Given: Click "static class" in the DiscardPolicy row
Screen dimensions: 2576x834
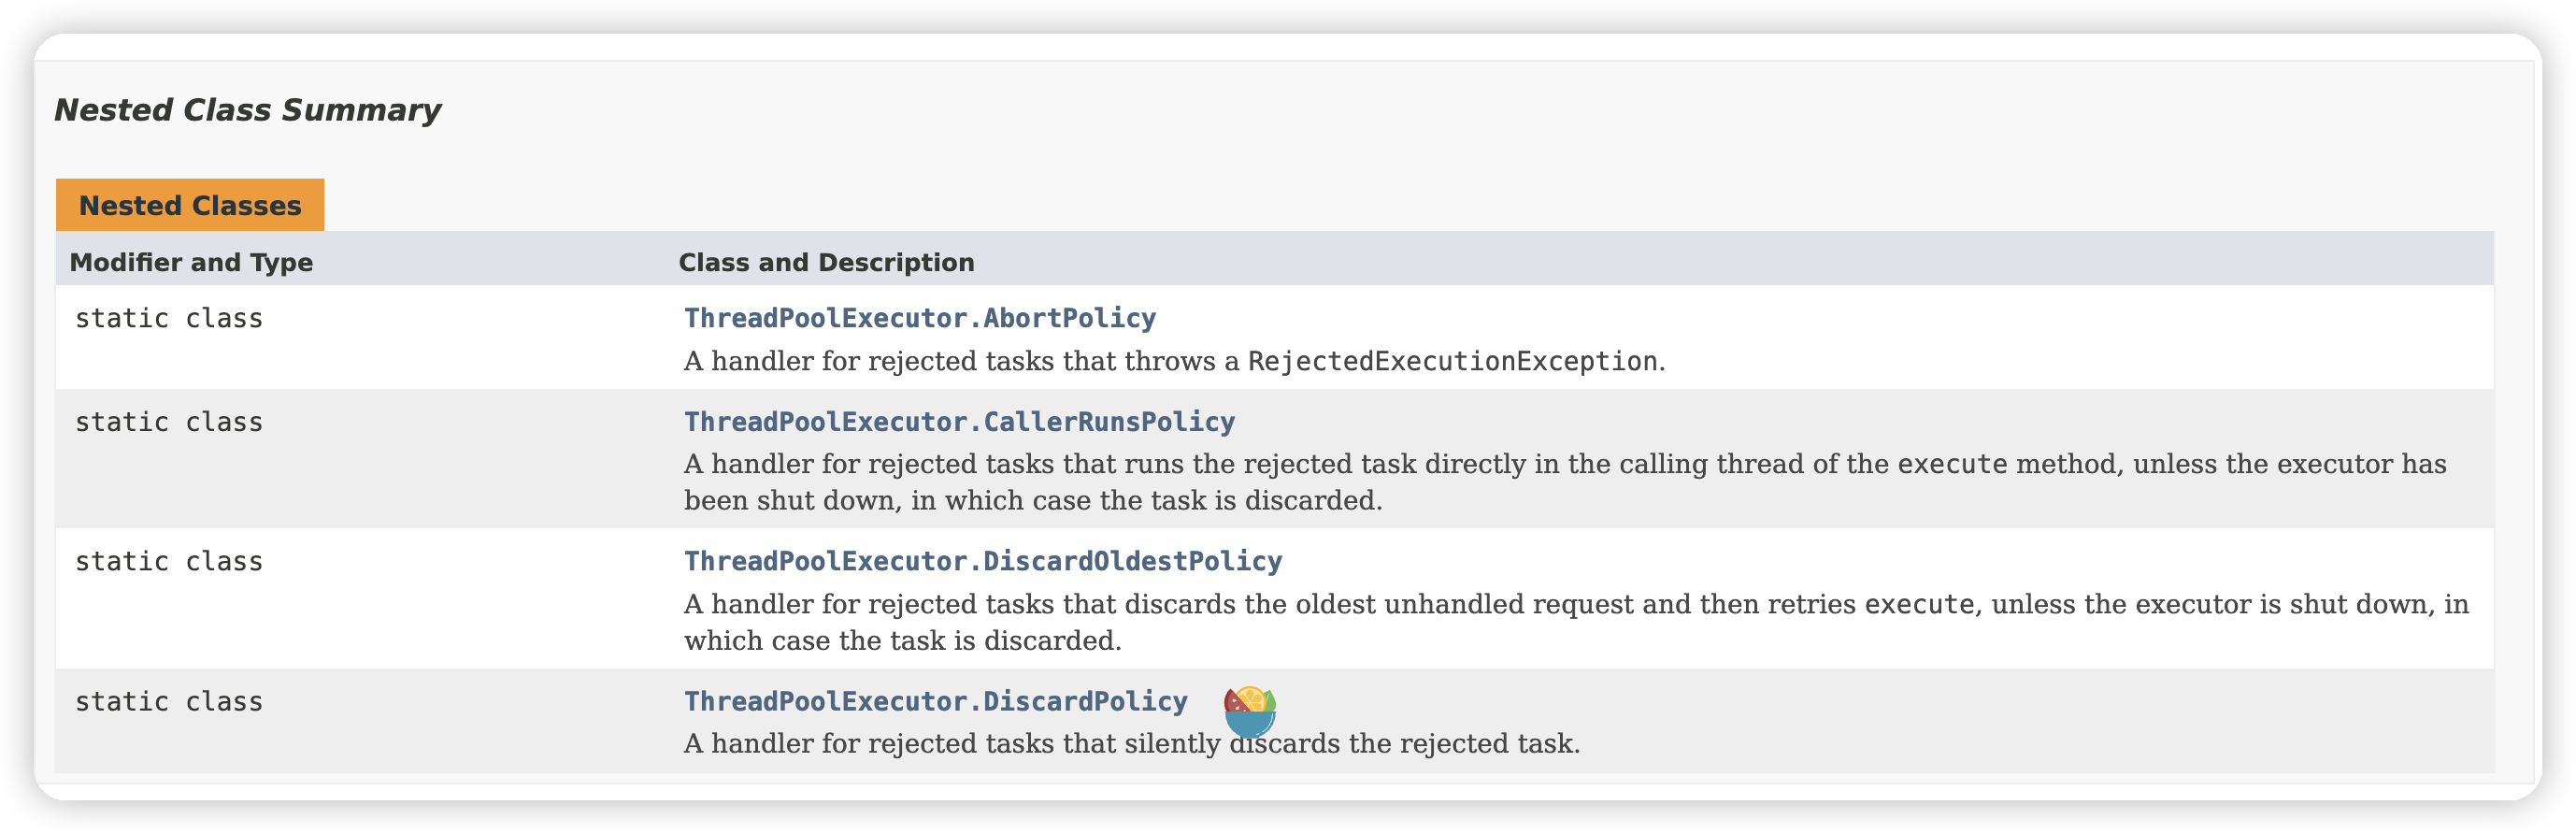Looking at the screenshot, I should pyautogui.click(x=169, y=701).
